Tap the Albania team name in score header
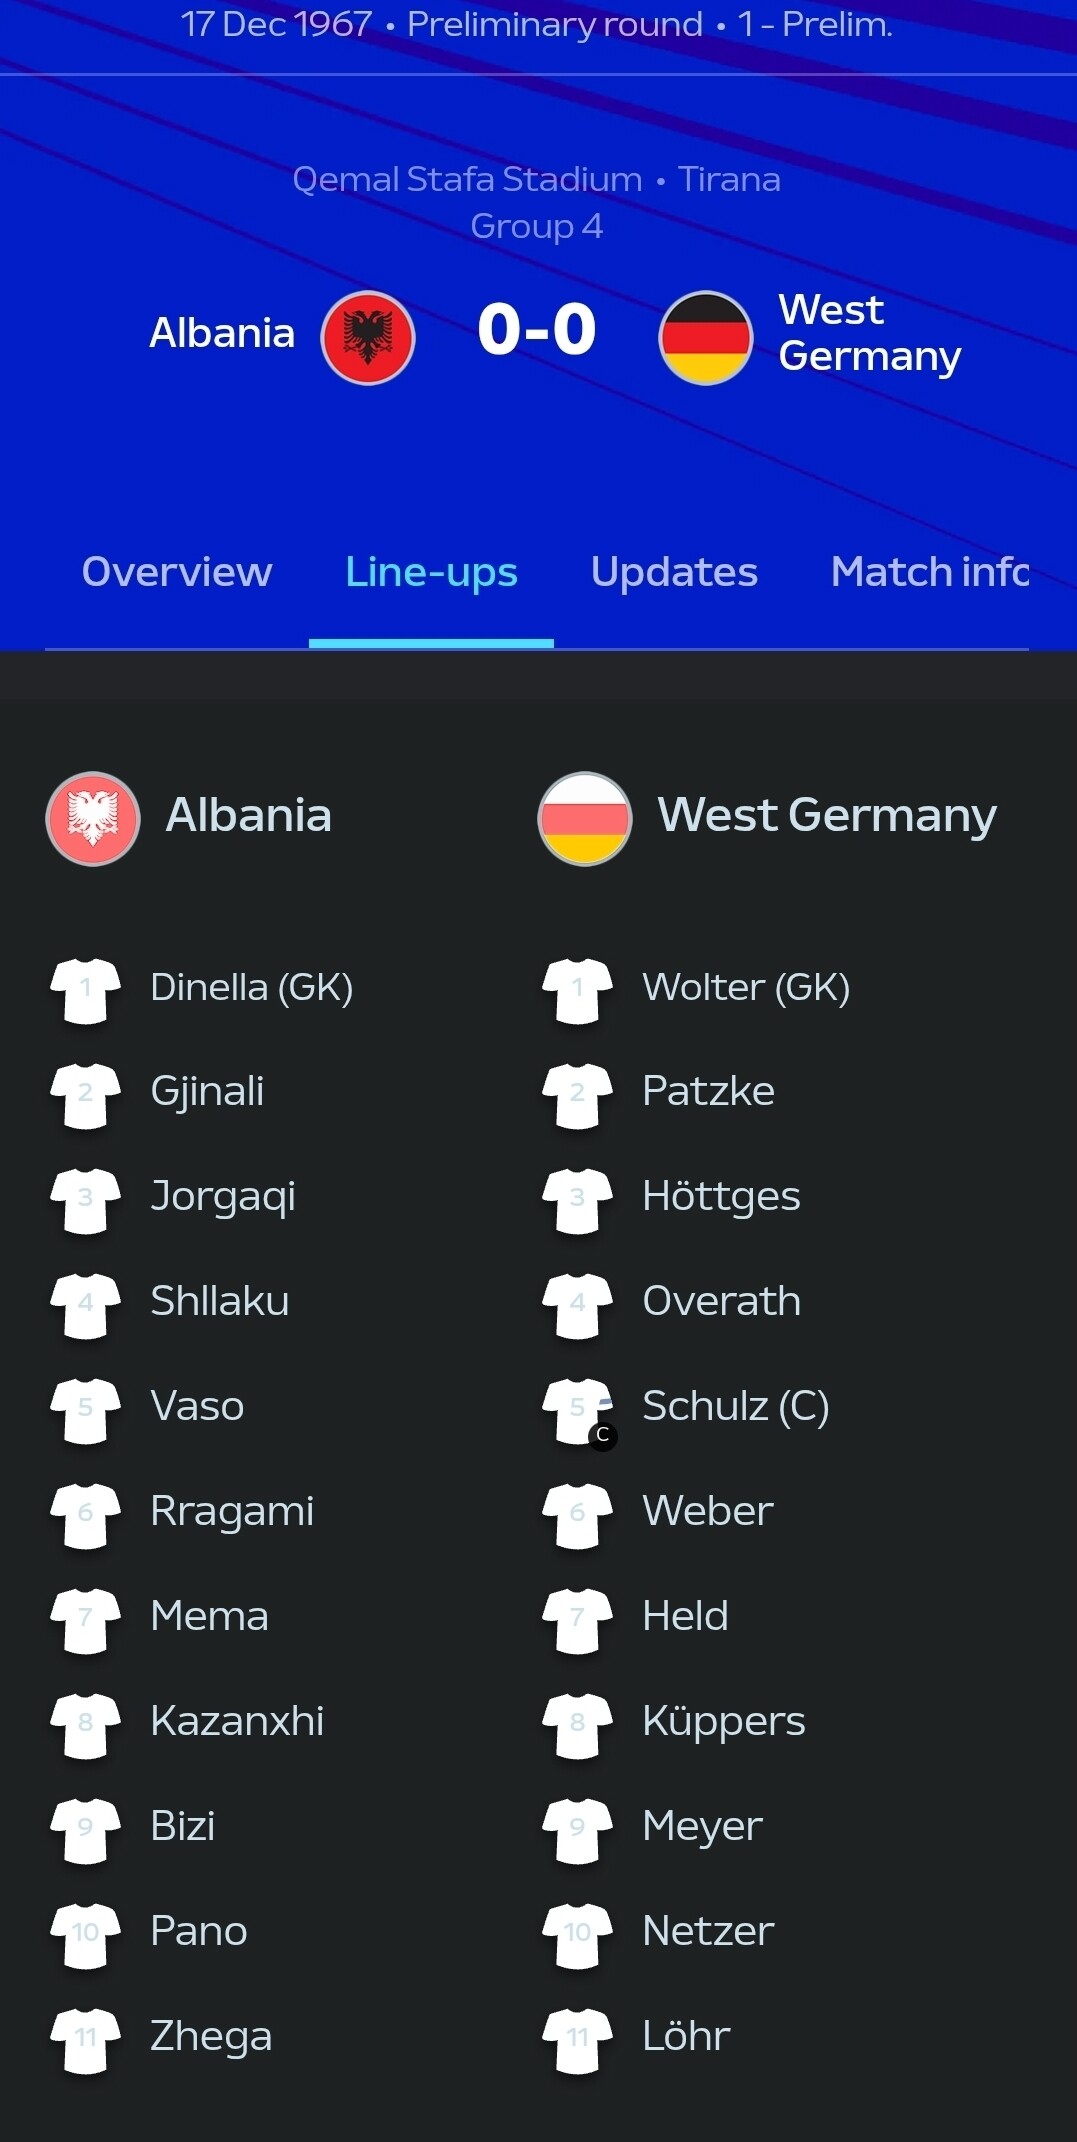 (x=222, y=333)
